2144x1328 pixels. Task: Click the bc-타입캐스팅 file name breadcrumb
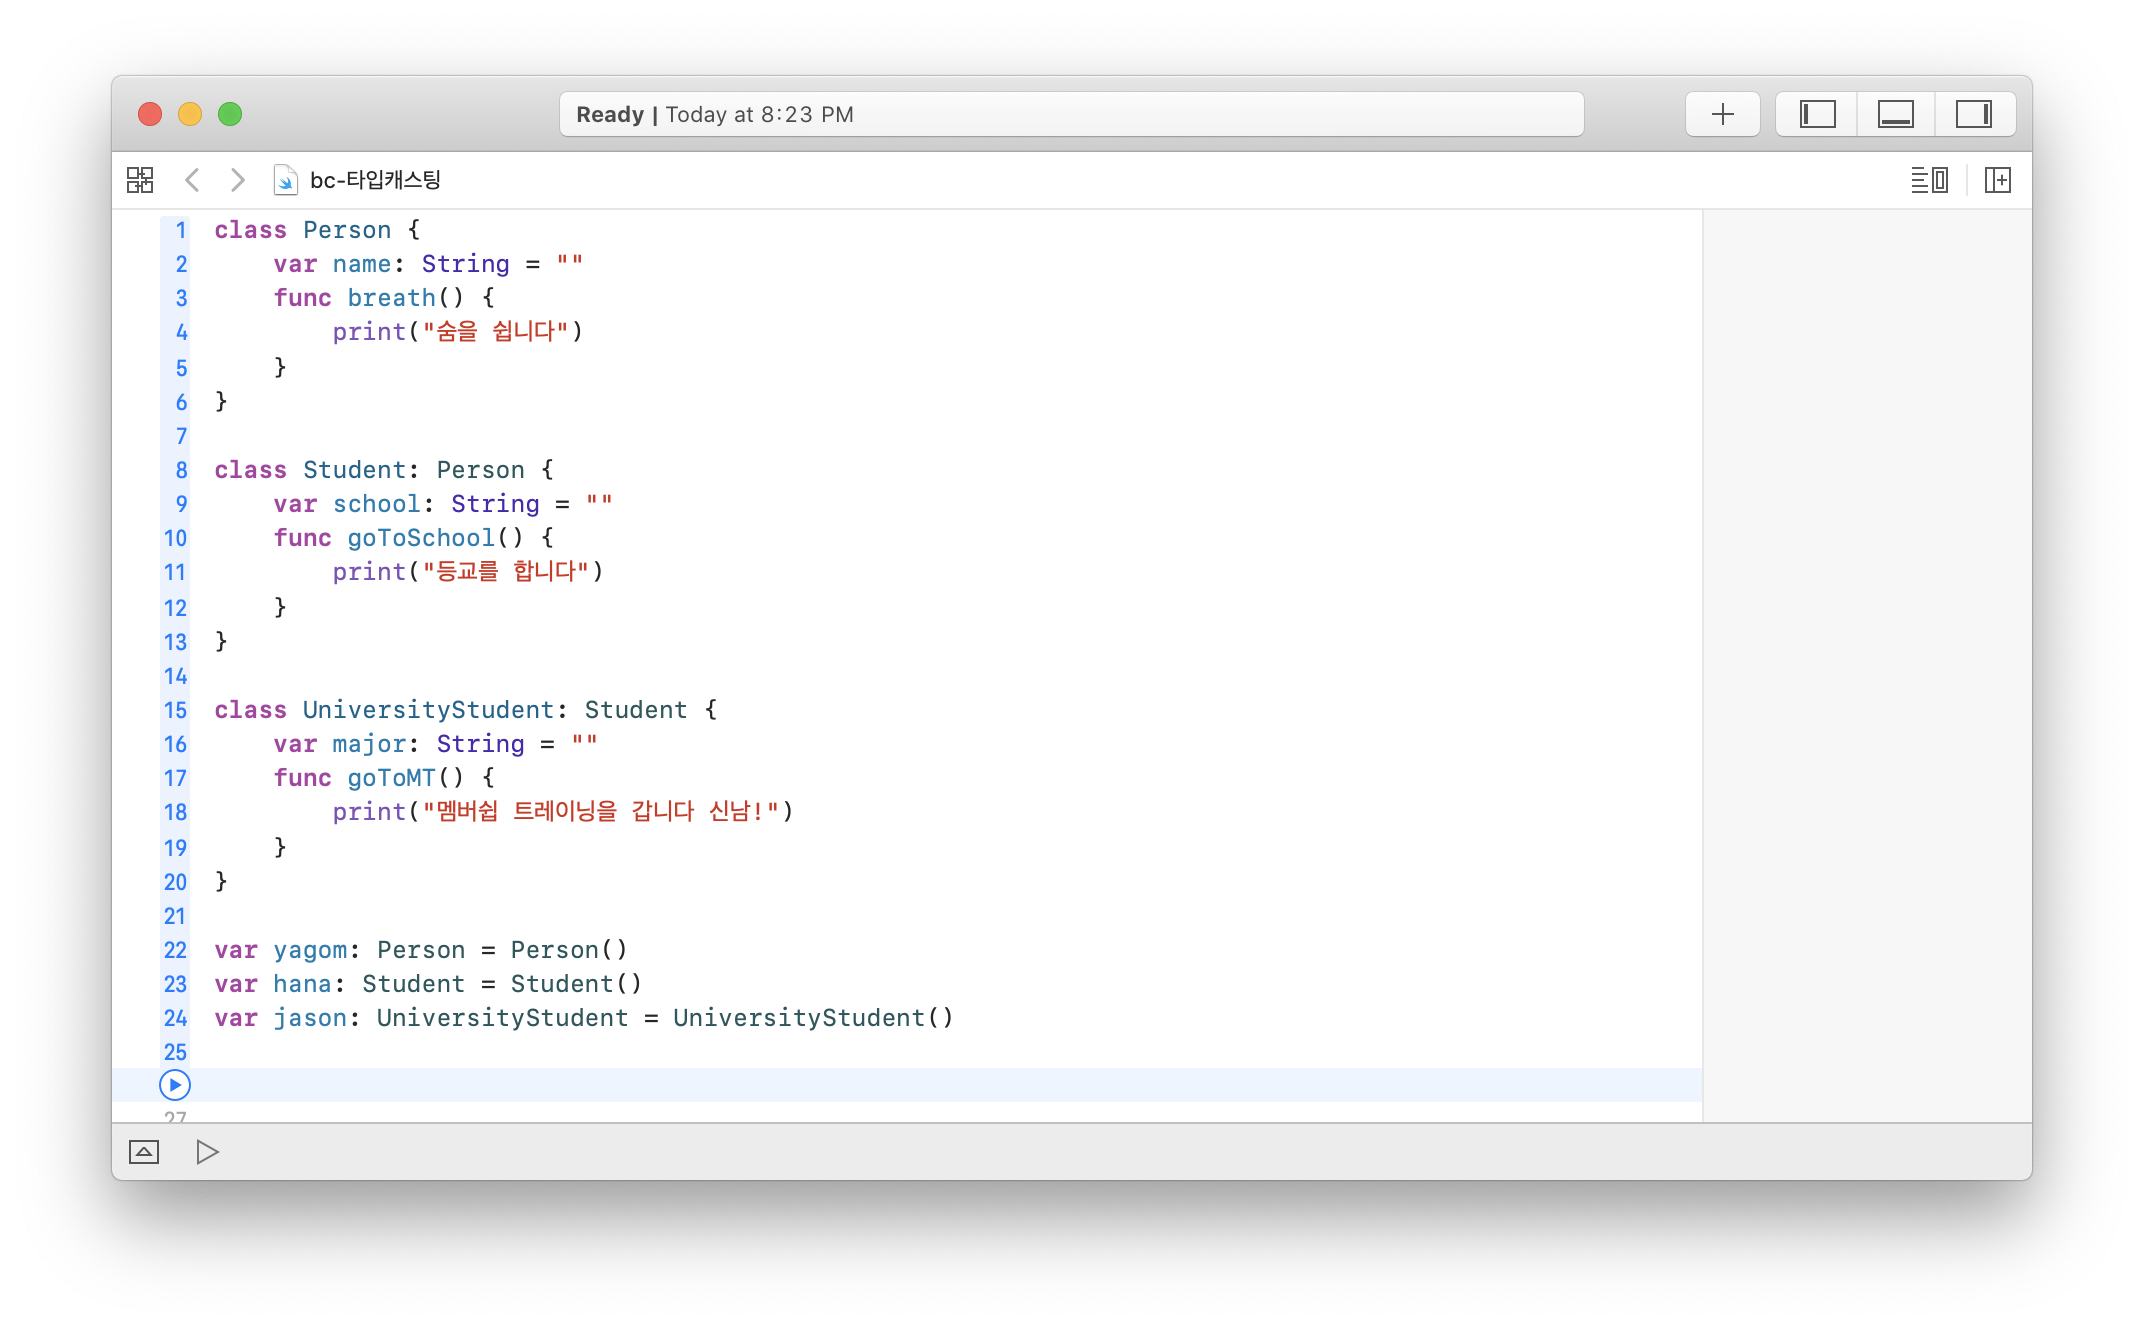375,180
